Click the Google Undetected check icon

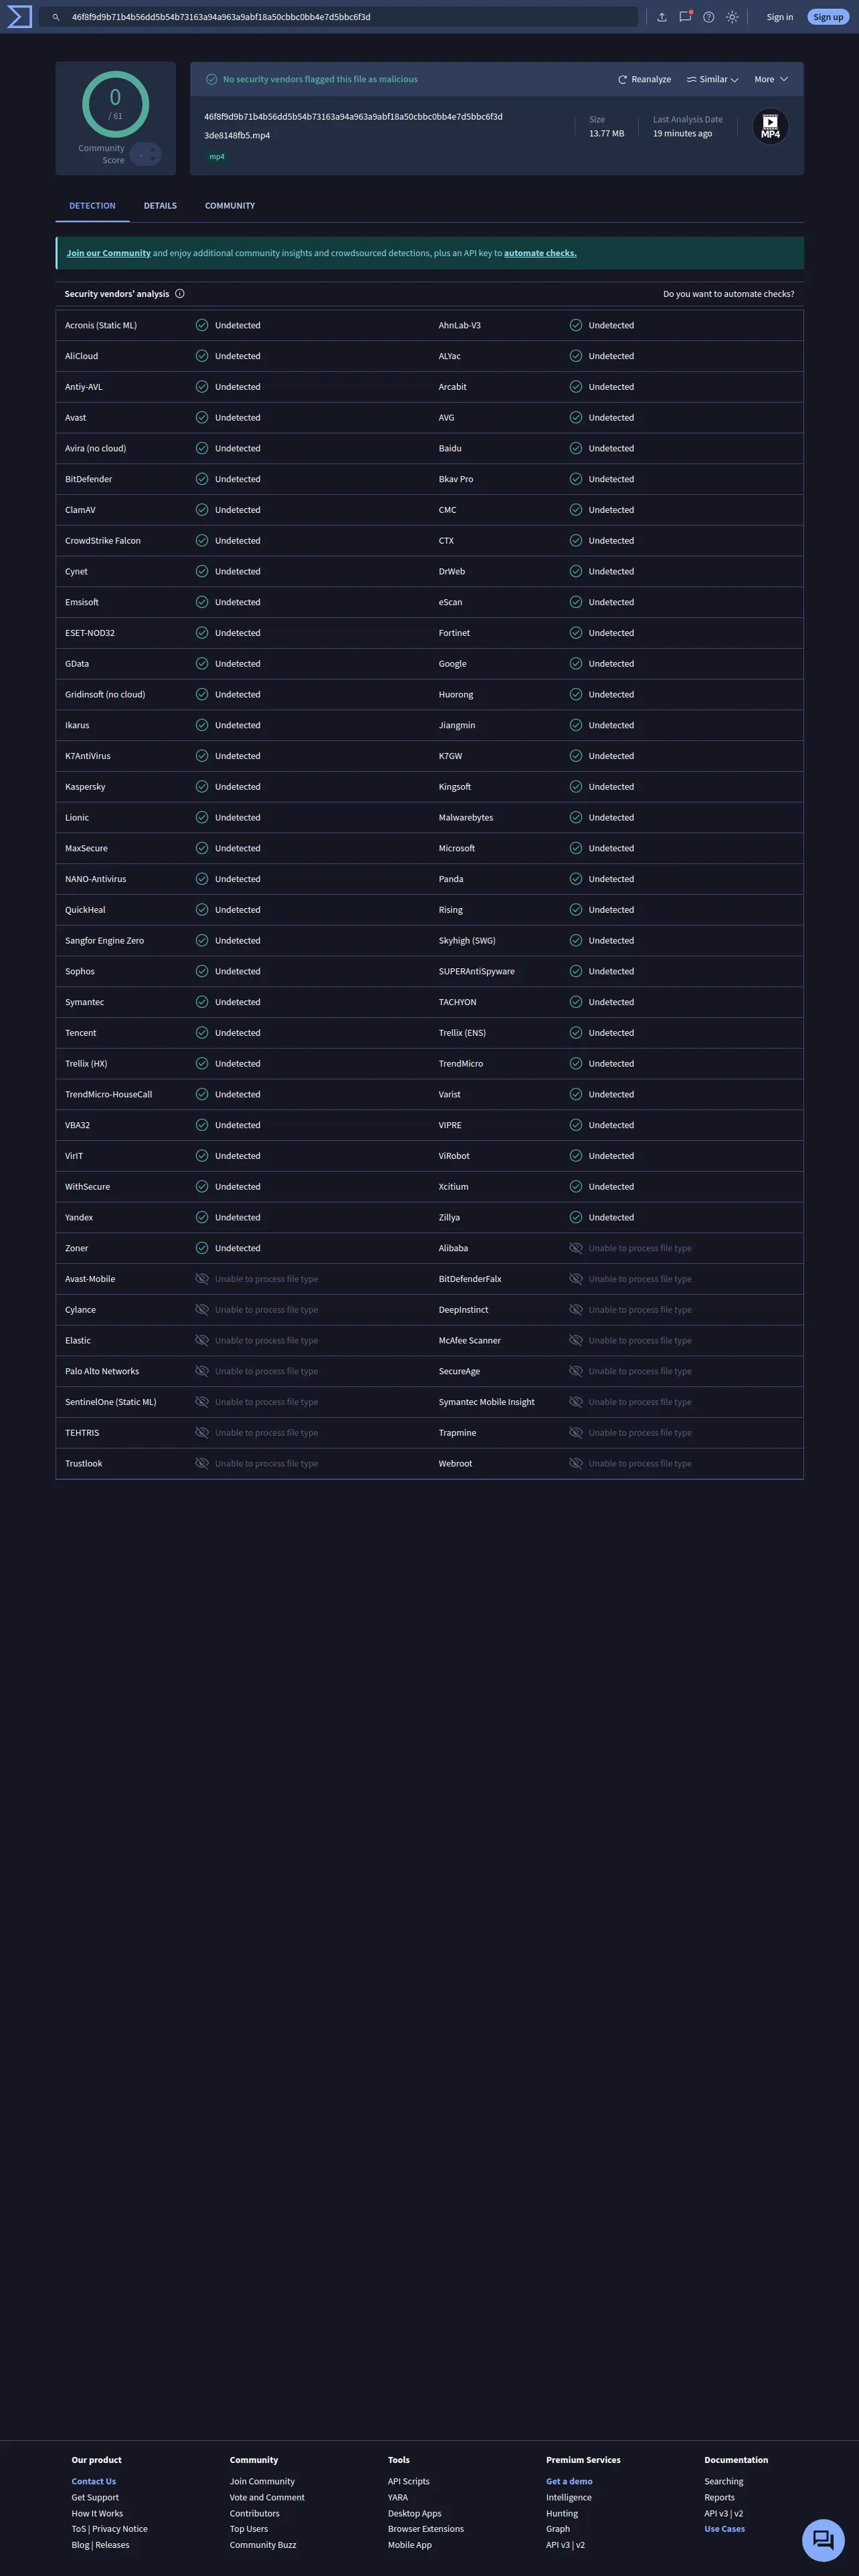pyautogui.click(x=576, y=664)
